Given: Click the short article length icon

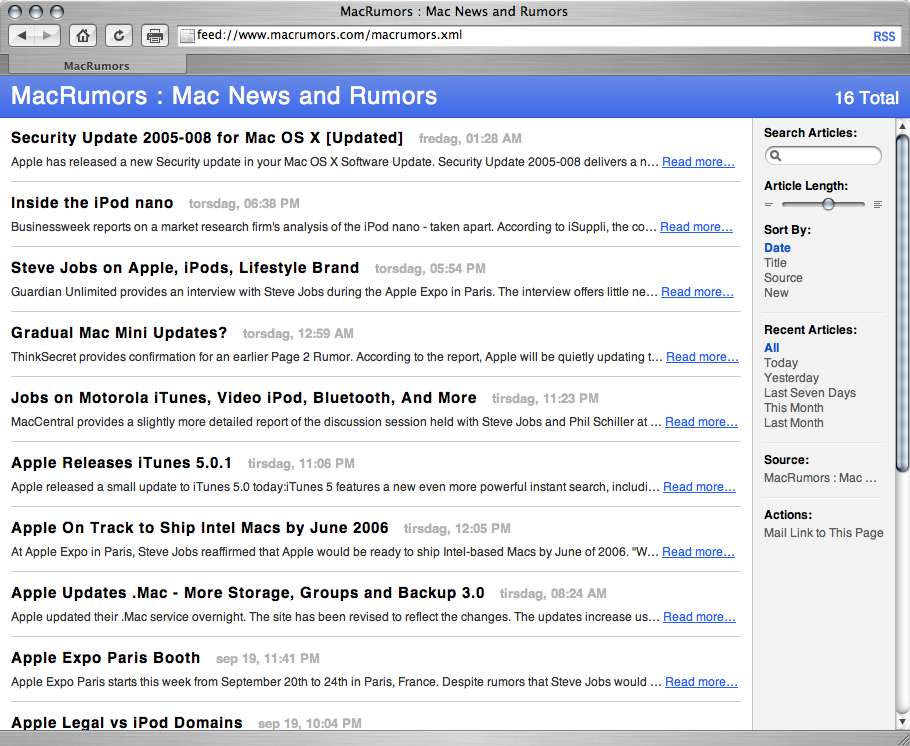Looking at the screenshot, I should pyautogui.click(x=769, y=204).
